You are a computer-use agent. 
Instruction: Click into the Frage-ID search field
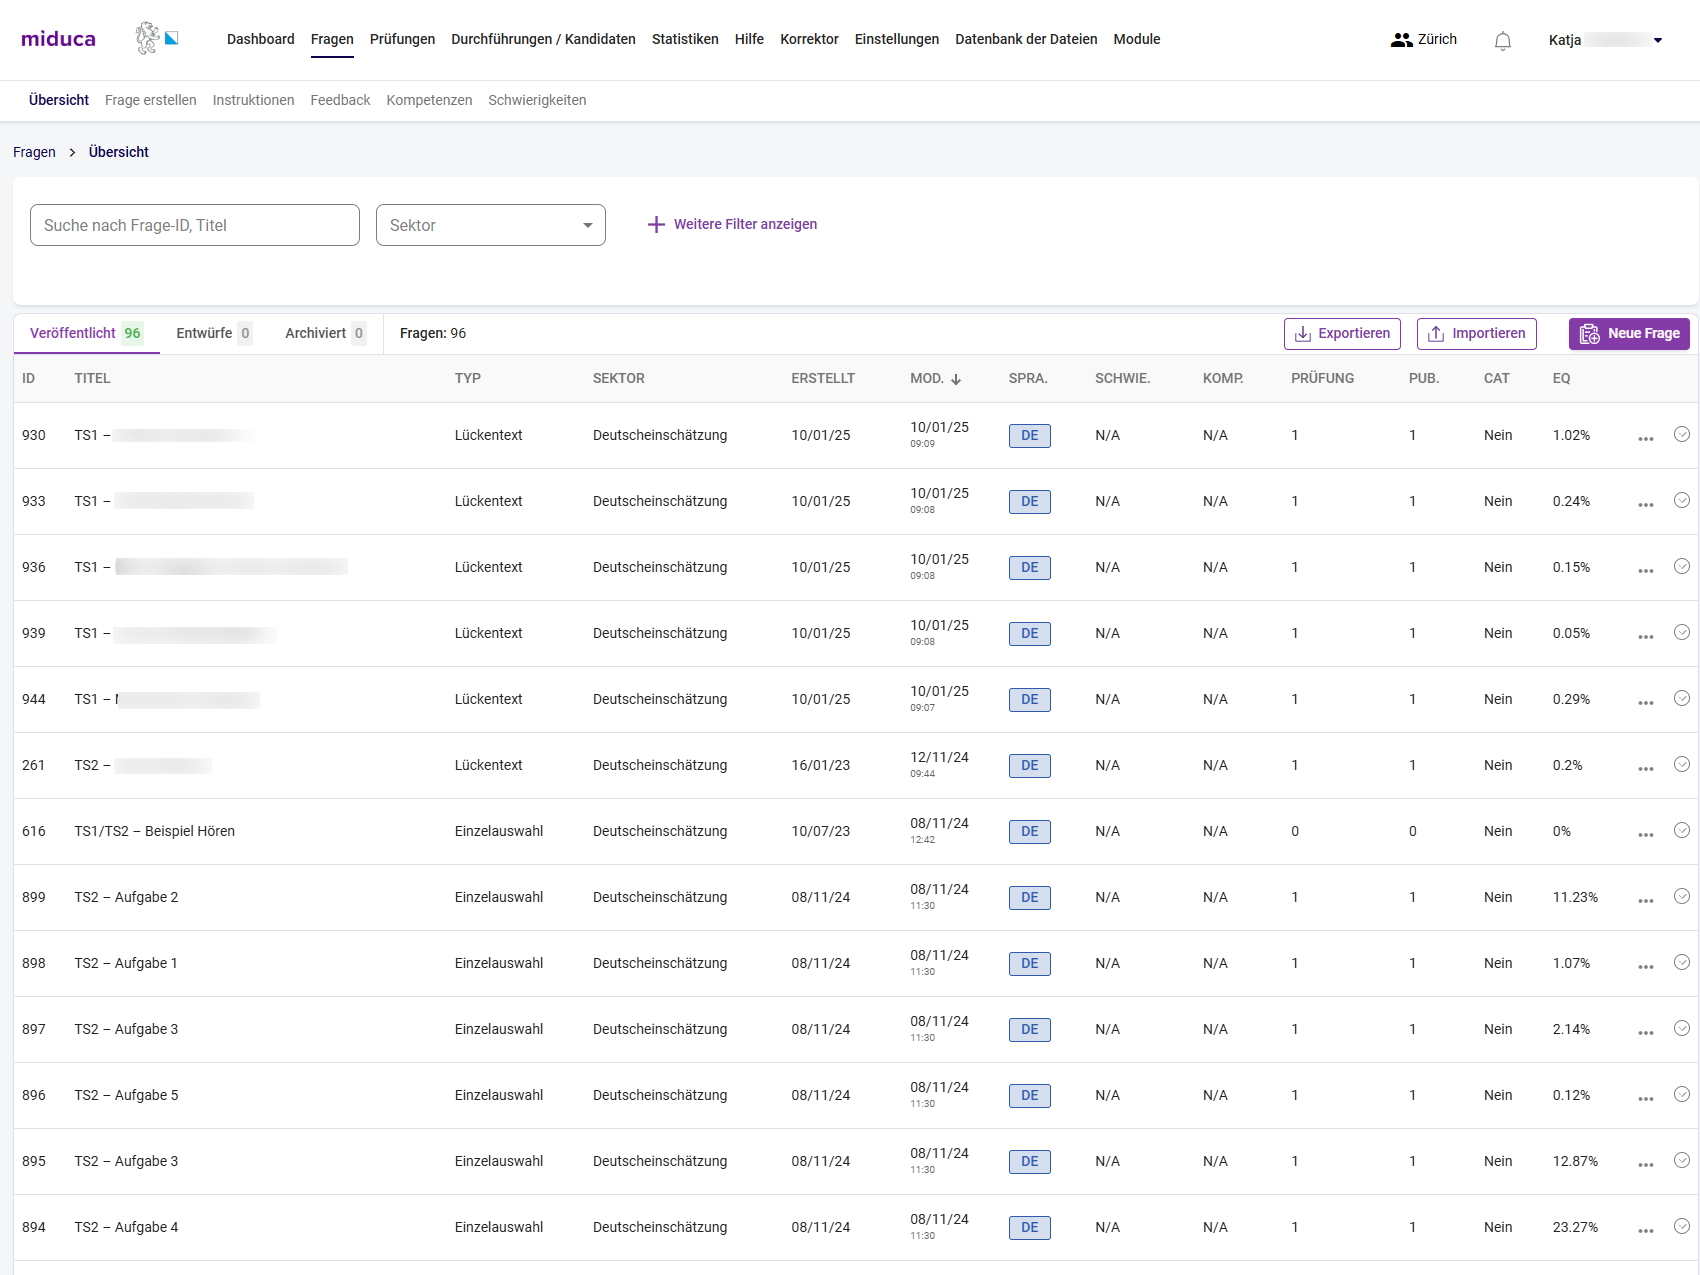[x=194, y=225]
